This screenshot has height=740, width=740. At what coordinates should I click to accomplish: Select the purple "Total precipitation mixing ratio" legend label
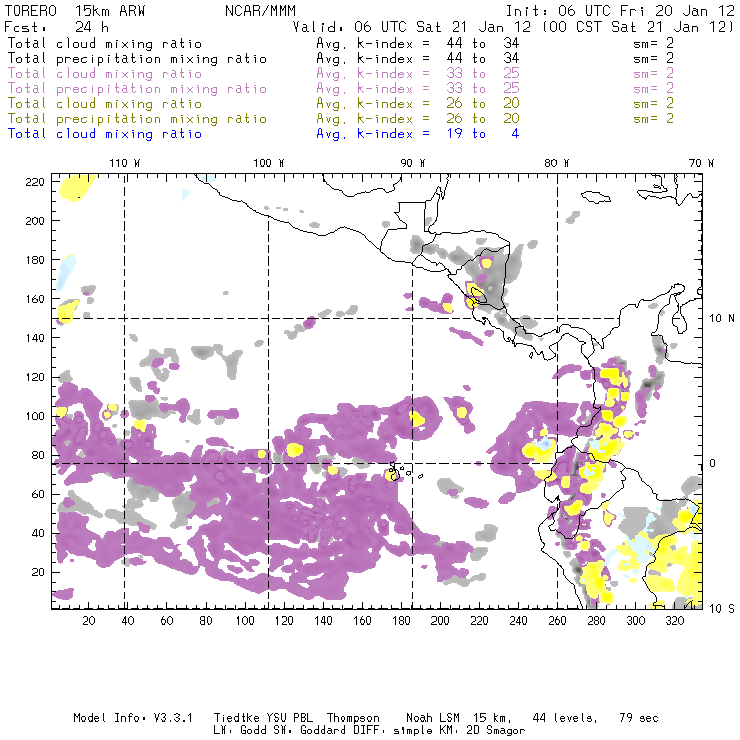tap(137, 89)
